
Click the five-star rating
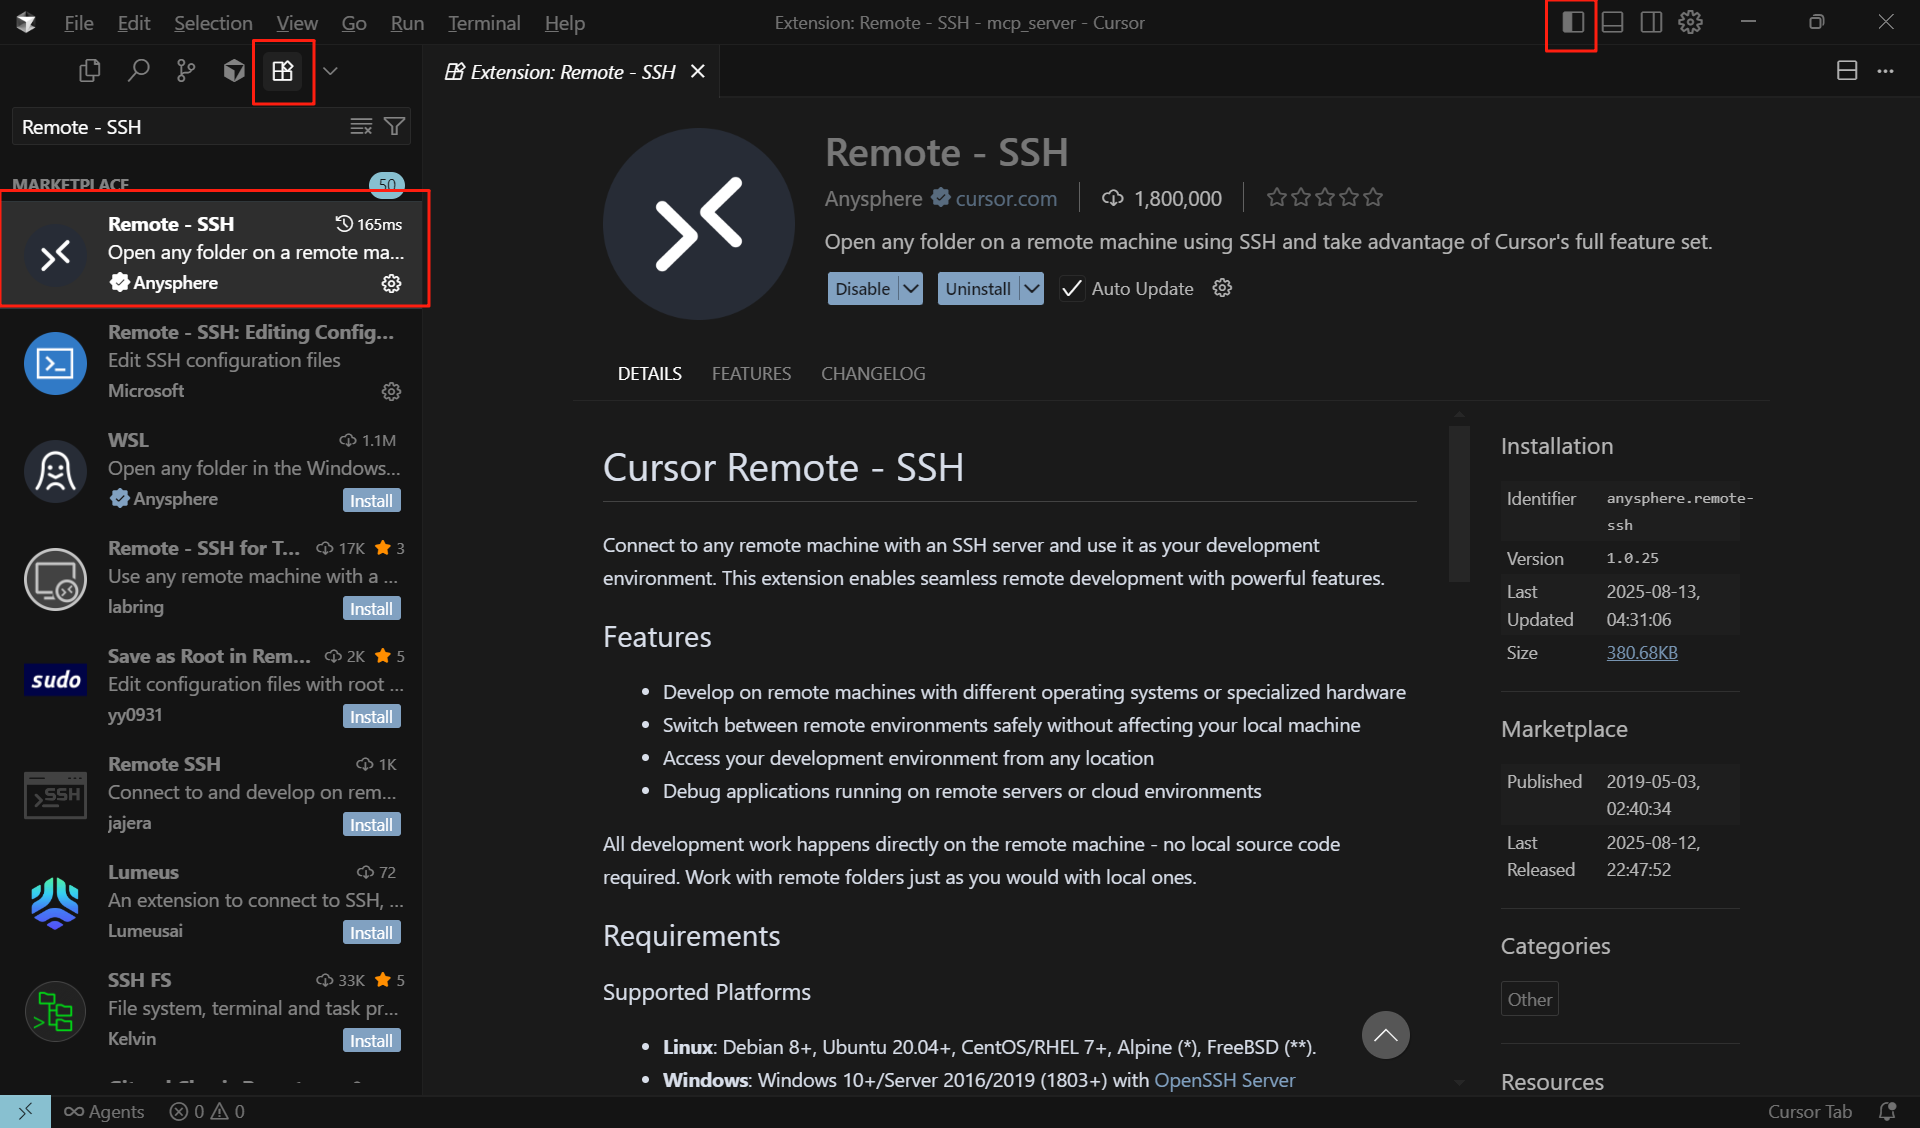click(x=1324, y=197)
